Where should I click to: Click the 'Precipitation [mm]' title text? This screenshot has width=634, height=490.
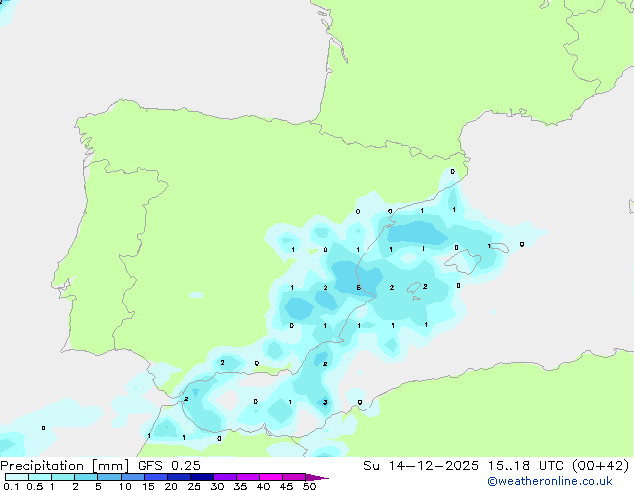pyautogui.click(x=65, y=466)
